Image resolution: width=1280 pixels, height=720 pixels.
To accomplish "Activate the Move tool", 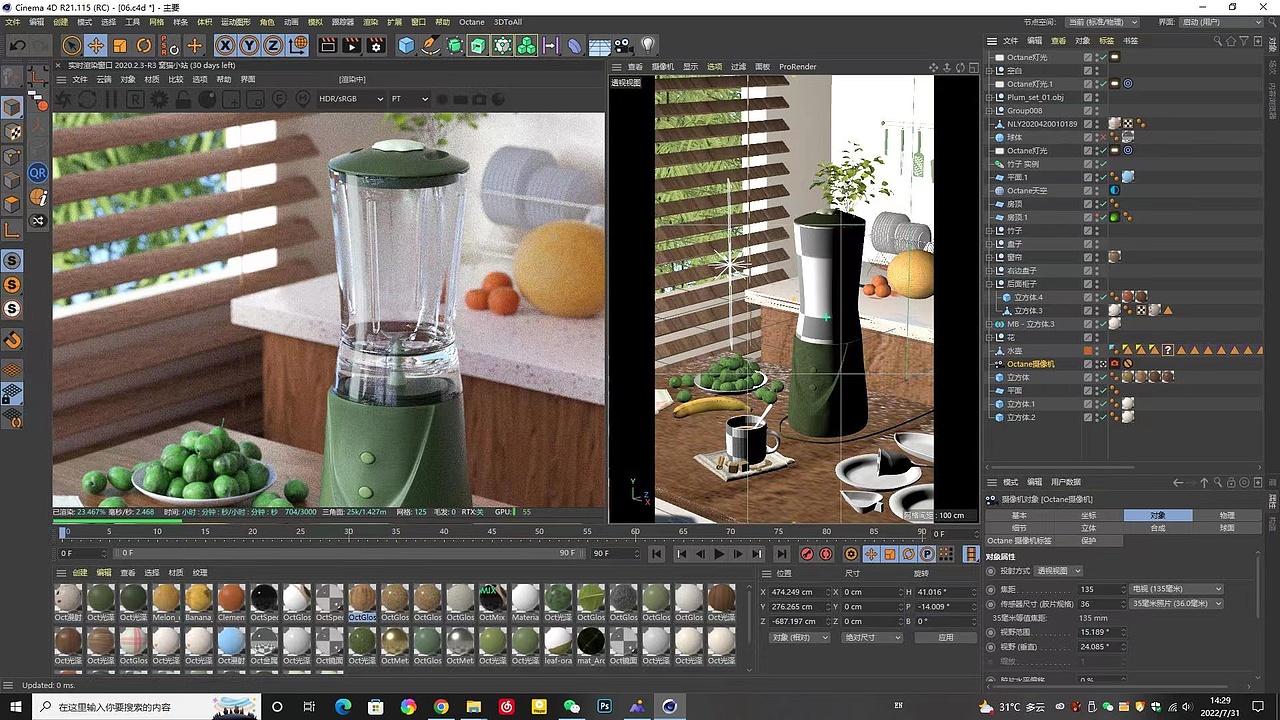I will 95,45.
